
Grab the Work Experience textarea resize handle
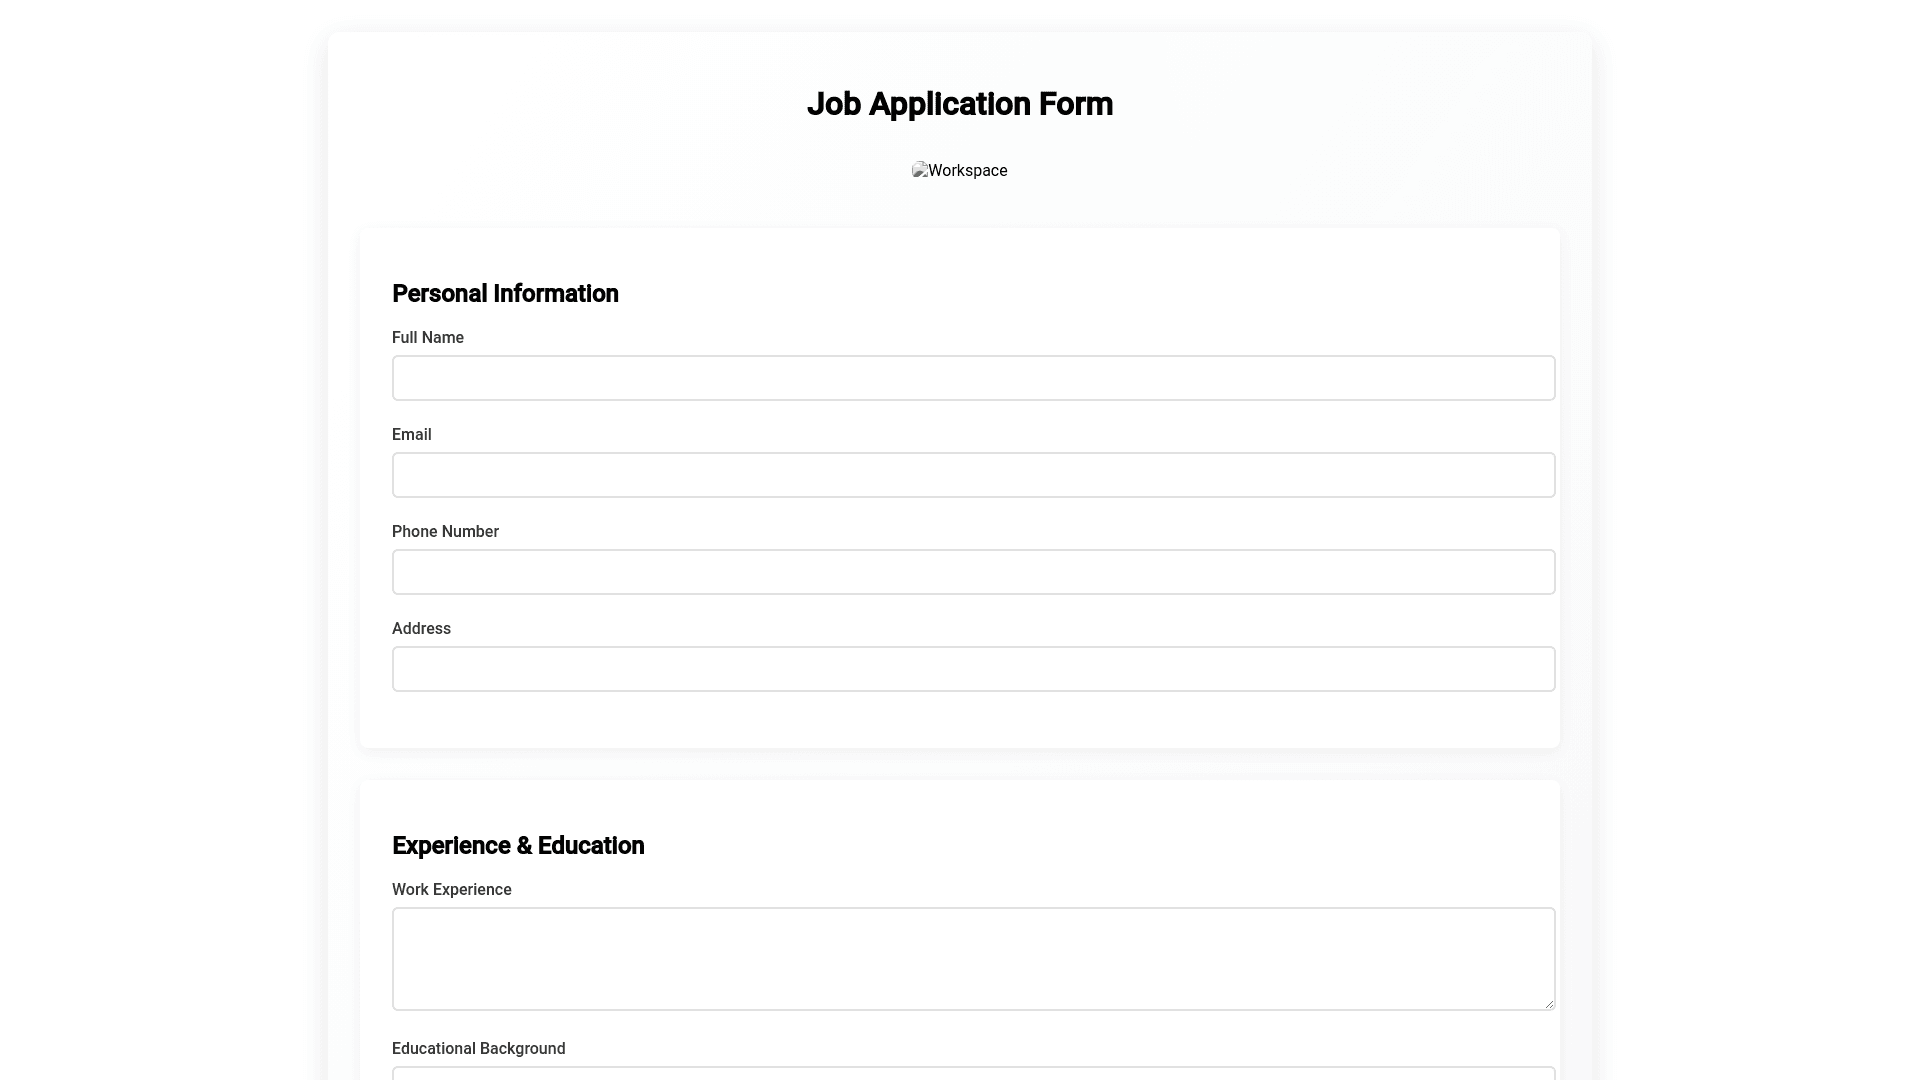(x=1549, y=1004)
